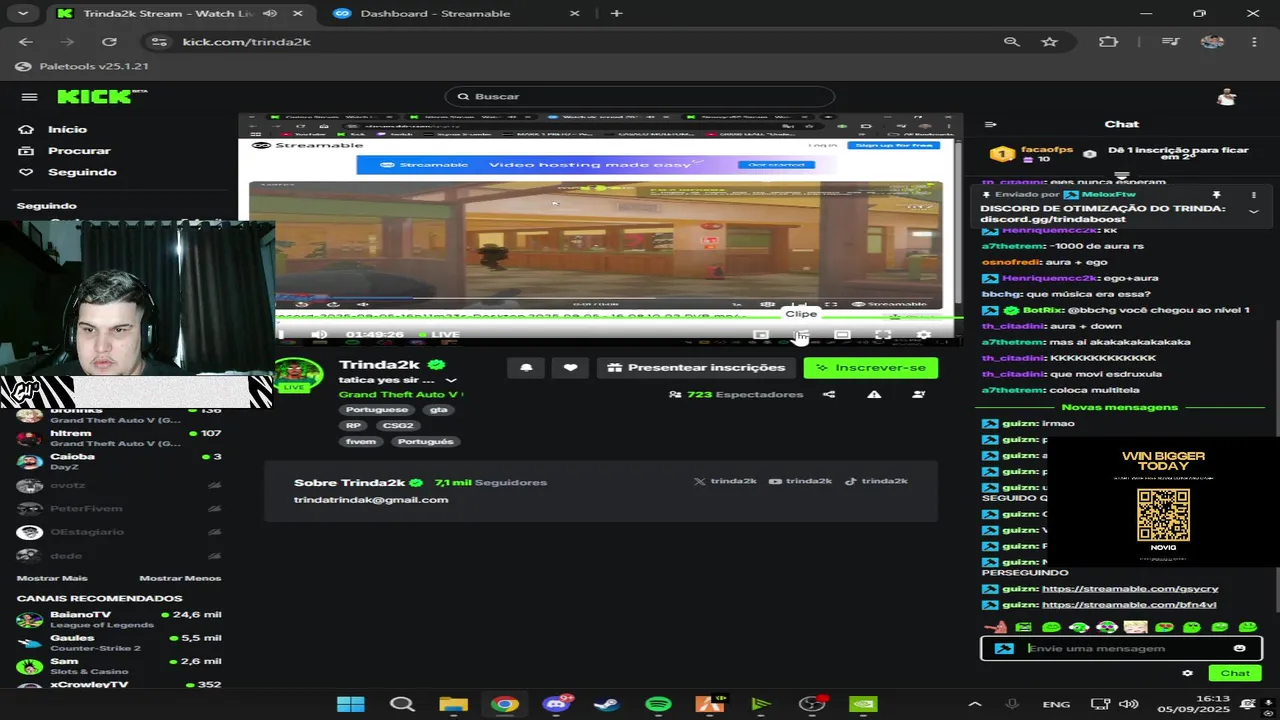Open the trinda2k TikTok link
Image resolution: width=1280 pixels, height=720 pixels.
(876, 481)
